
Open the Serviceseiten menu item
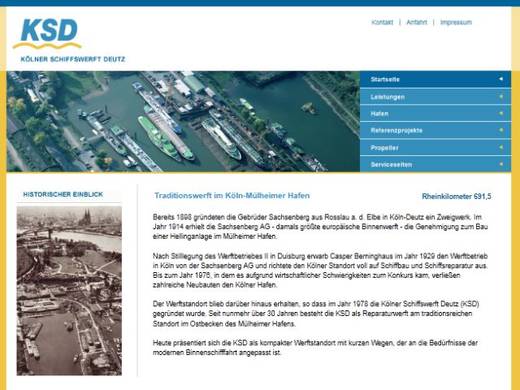[435, 164]
